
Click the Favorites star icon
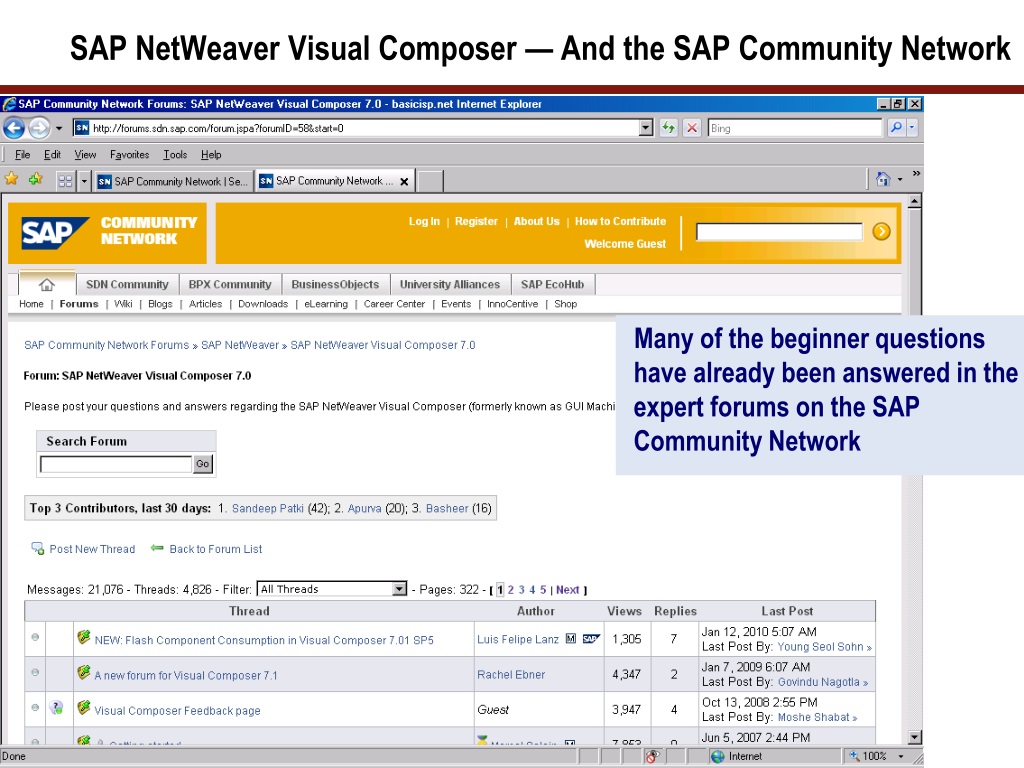click(x=12, y=178)
